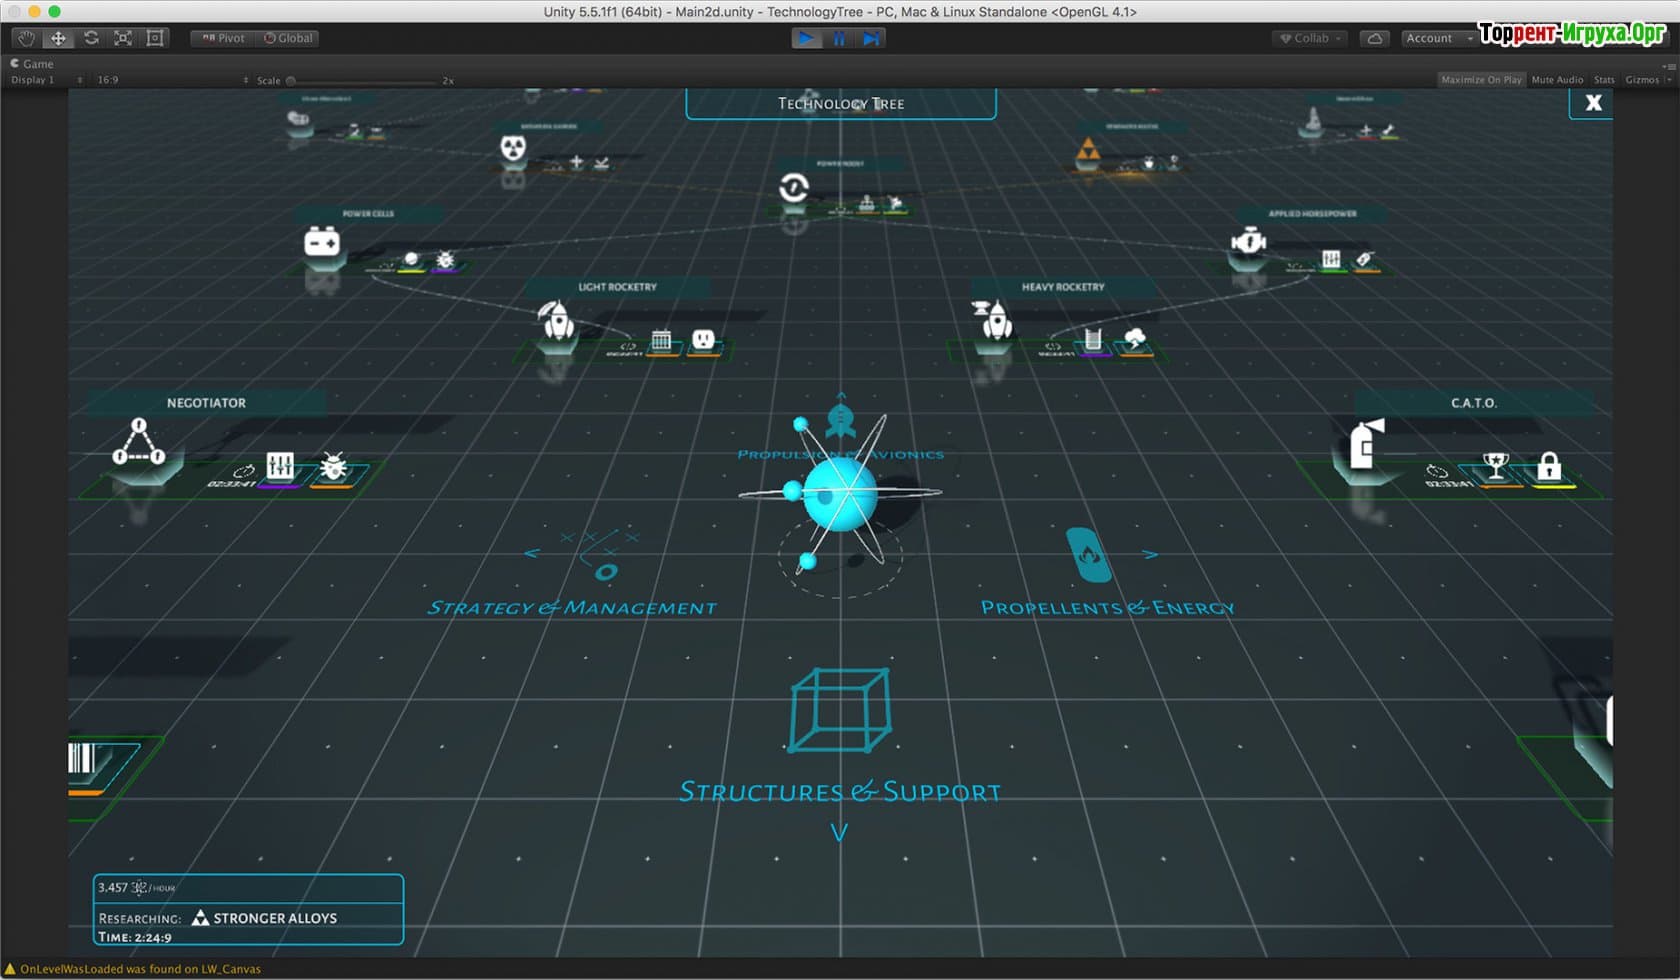Click the Light Rocketry rocket icon

click(557, 321)
